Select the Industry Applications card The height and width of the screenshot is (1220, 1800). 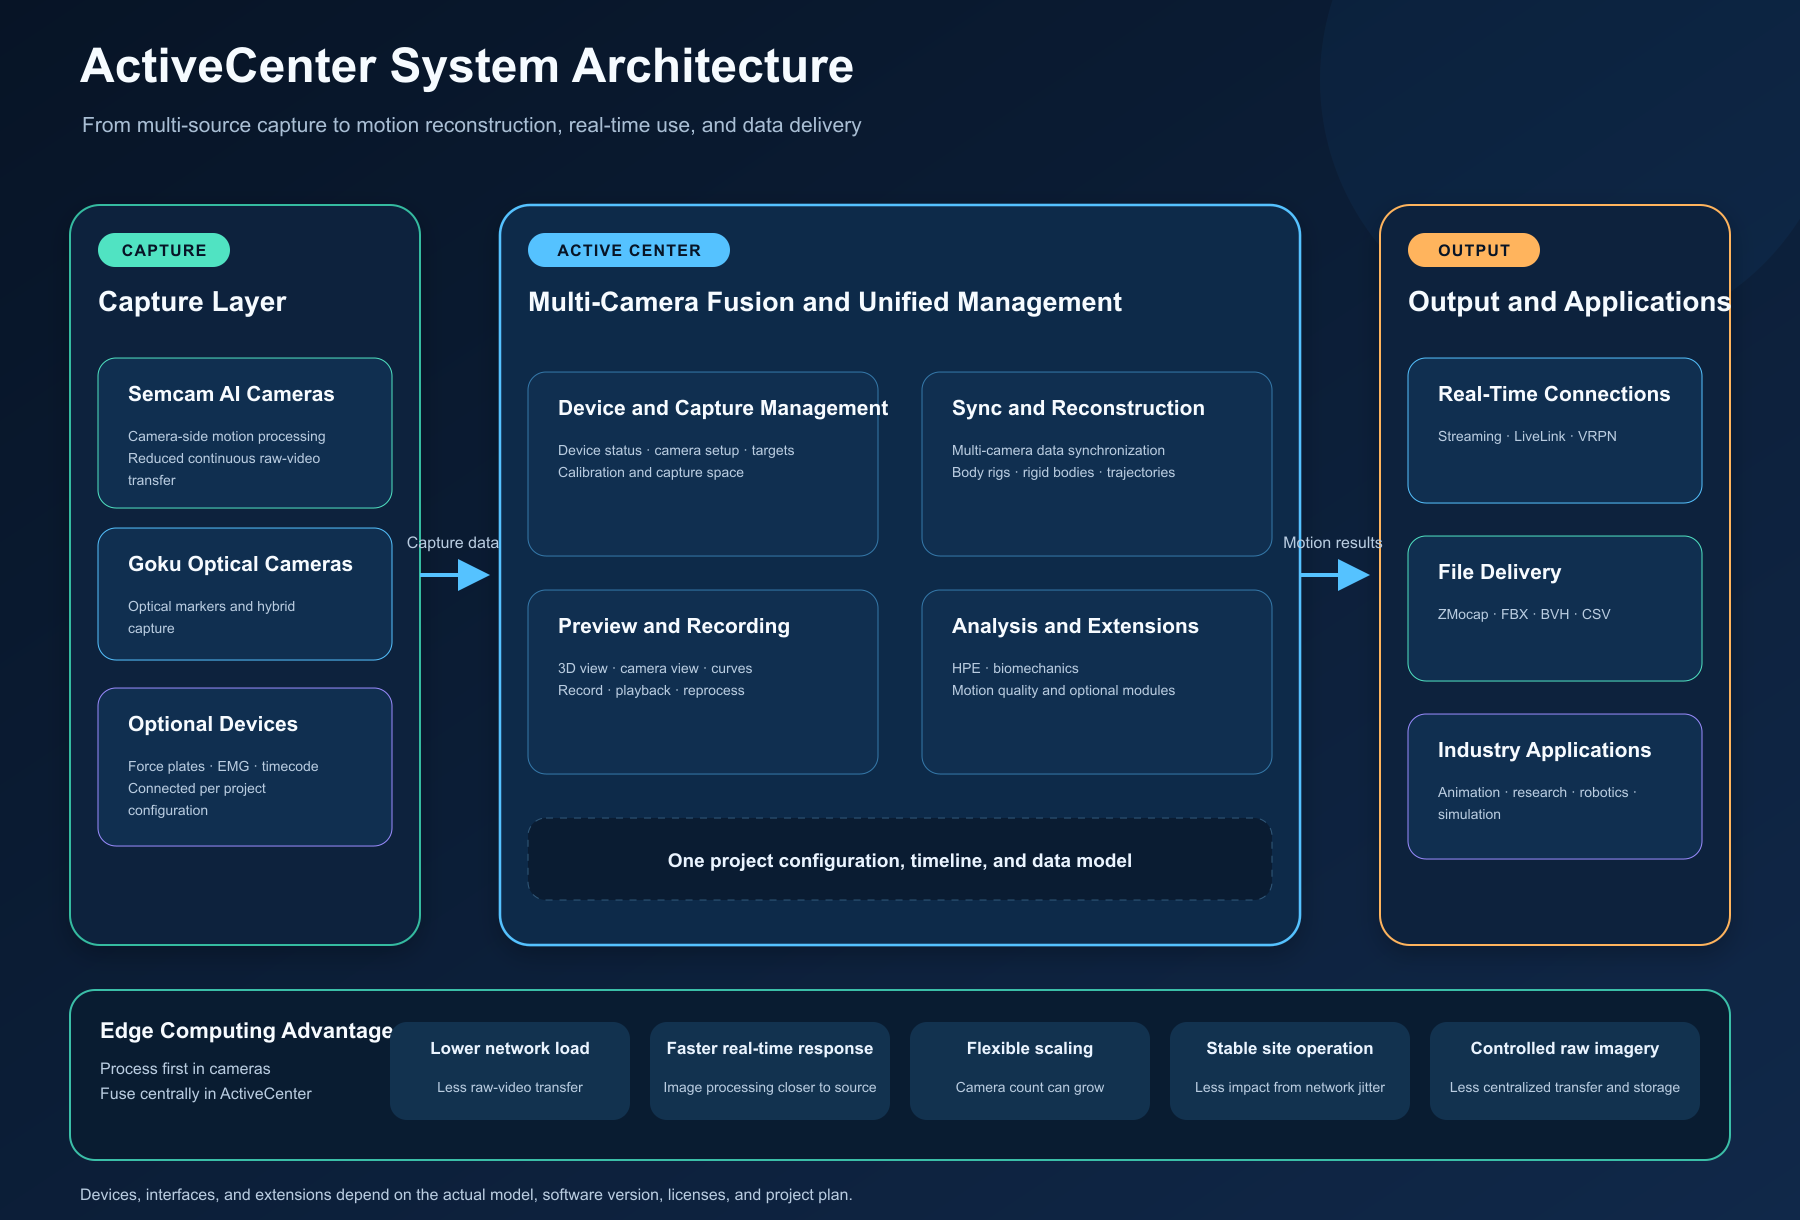click(x=1555, y=786)
